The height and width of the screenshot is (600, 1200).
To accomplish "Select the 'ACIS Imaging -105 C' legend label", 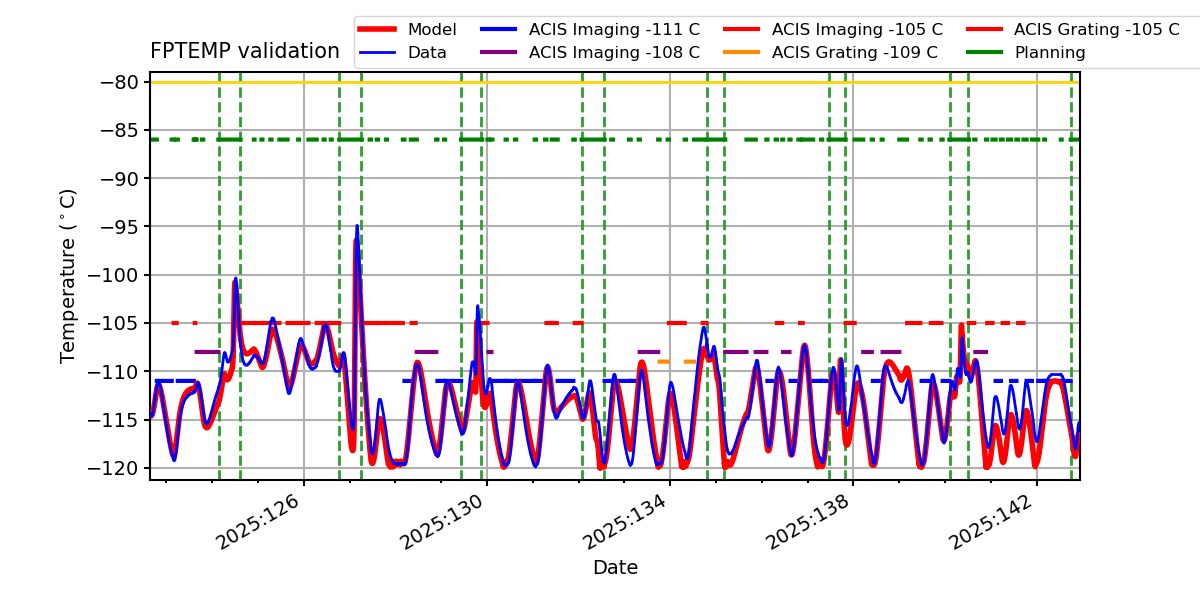I will tap(857, 30).
